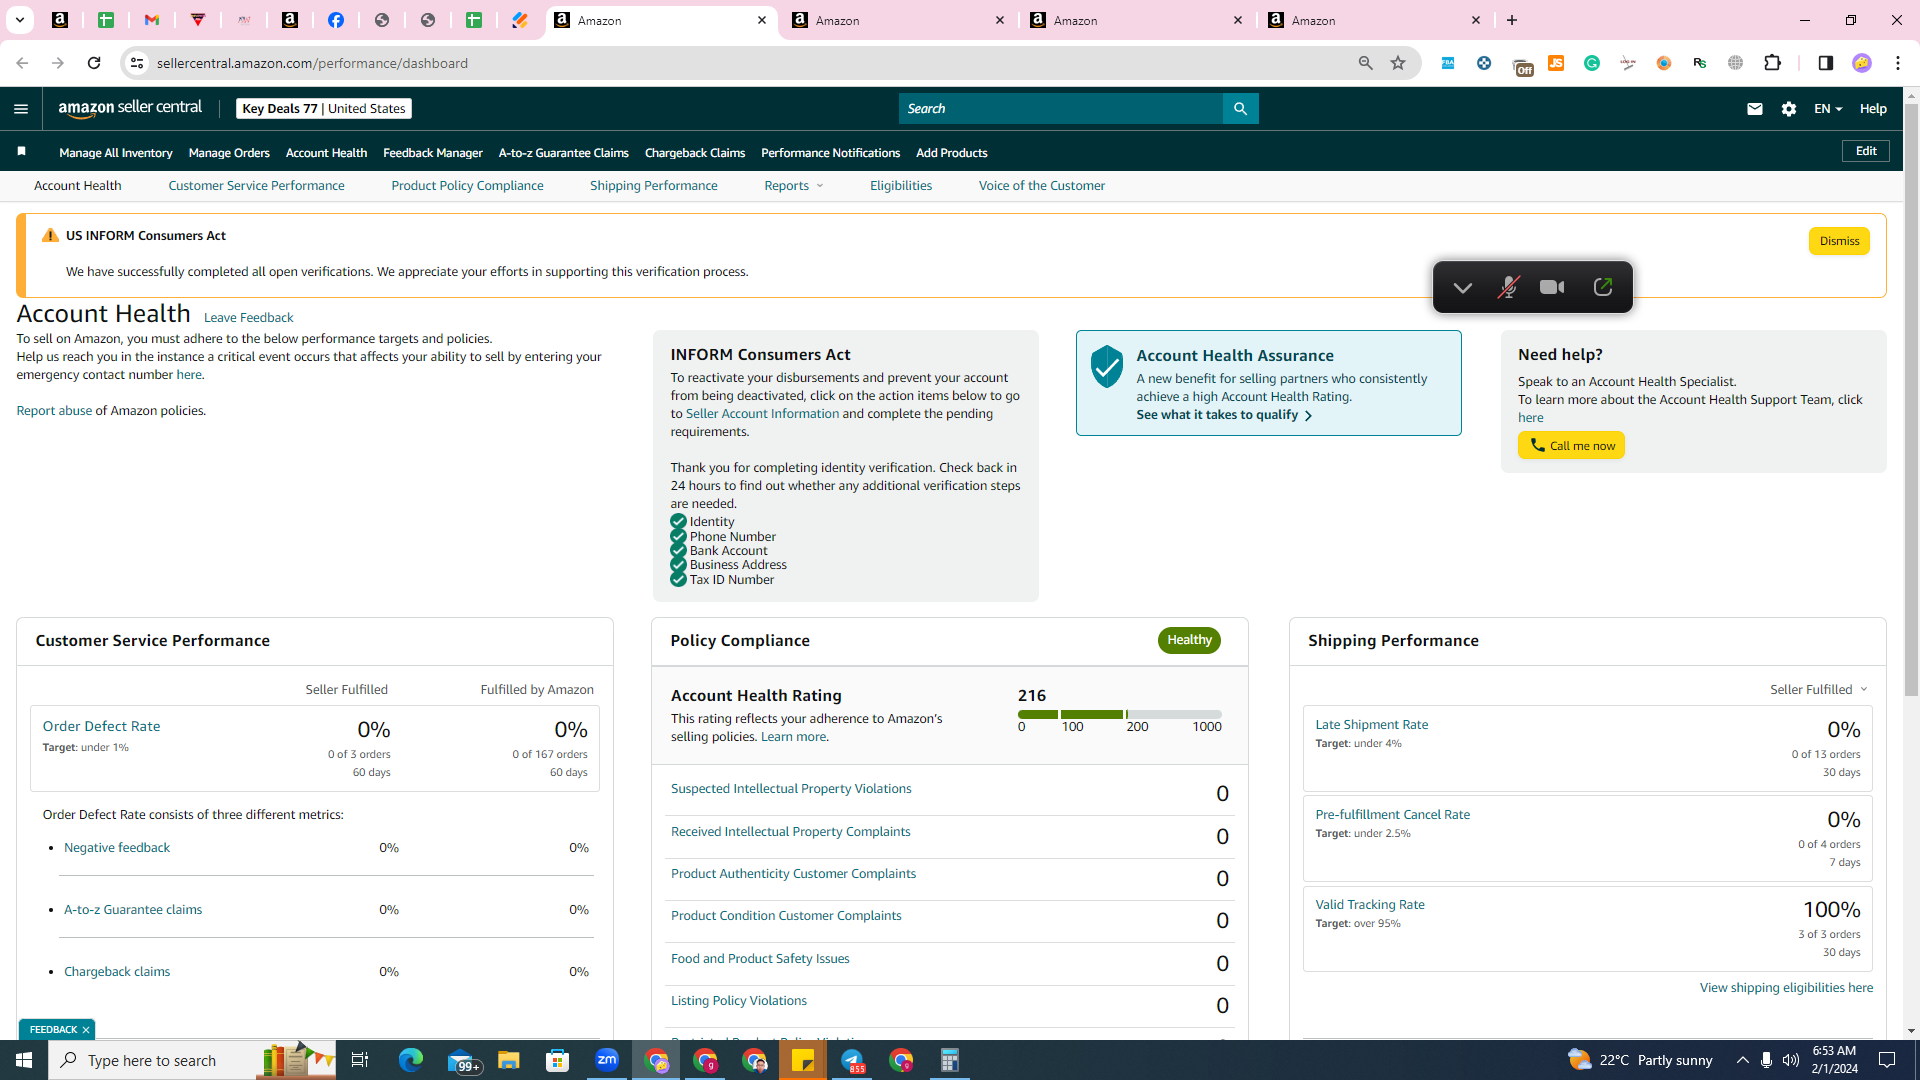Viewport: 1920px width, 1080px height.
Task: Click See what it takes to qualify
Action: tap(1224, 415)
